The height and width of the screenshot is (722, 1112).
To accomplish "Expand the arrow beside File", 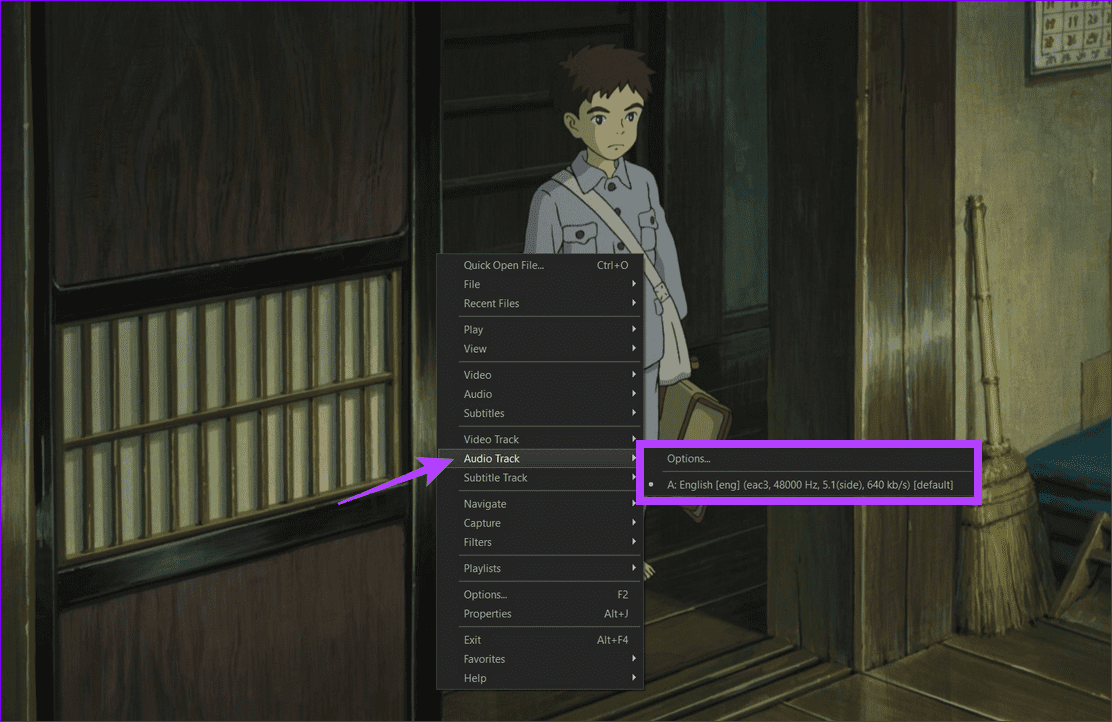I will pyautogui.click(x=634, y=284).
